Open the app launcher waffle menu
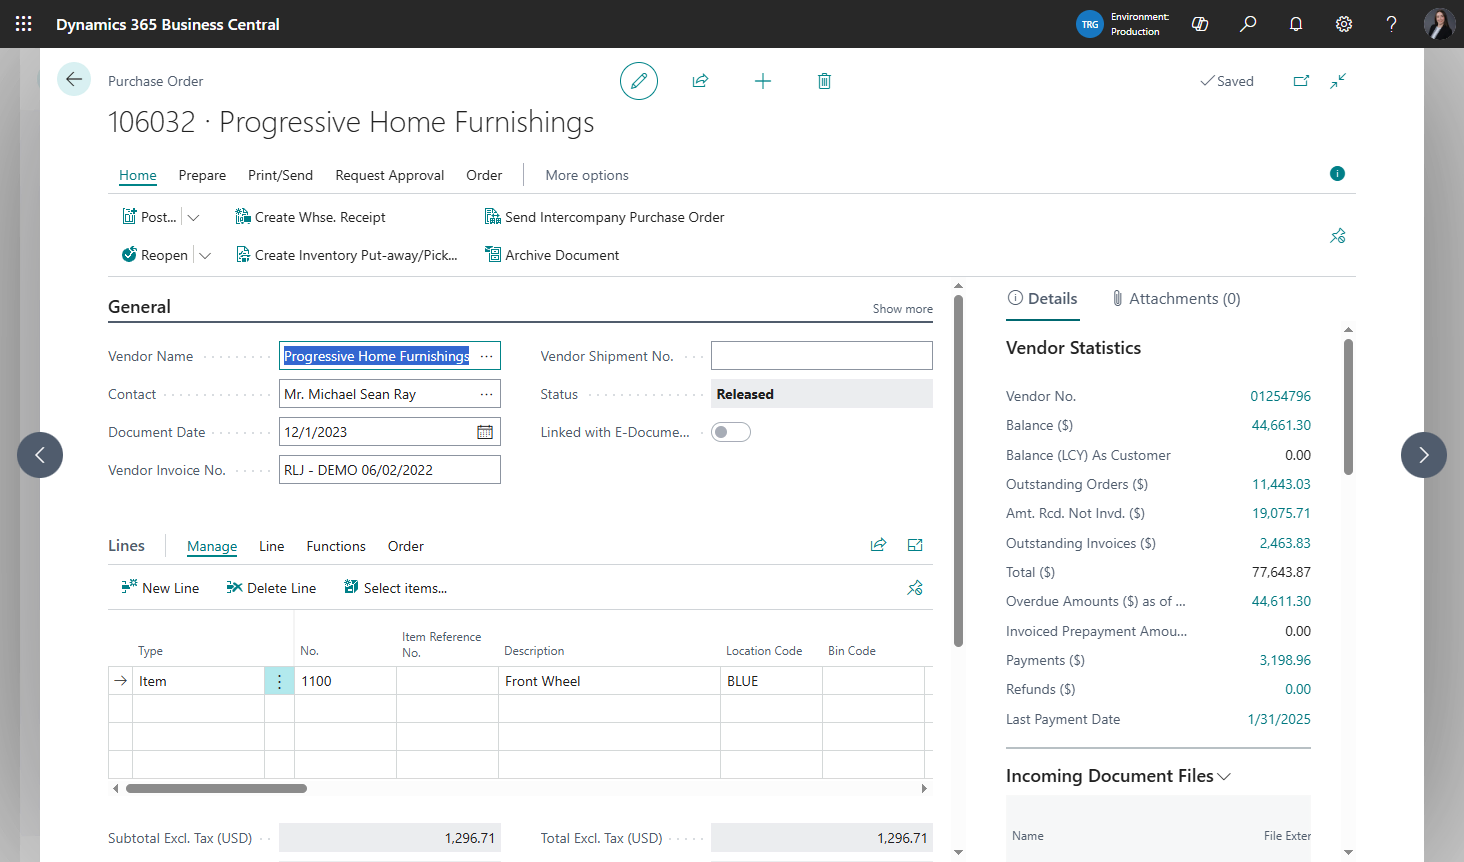This screenshot has width=1464, height=862. pyautogui.click(x=24, y=24)
